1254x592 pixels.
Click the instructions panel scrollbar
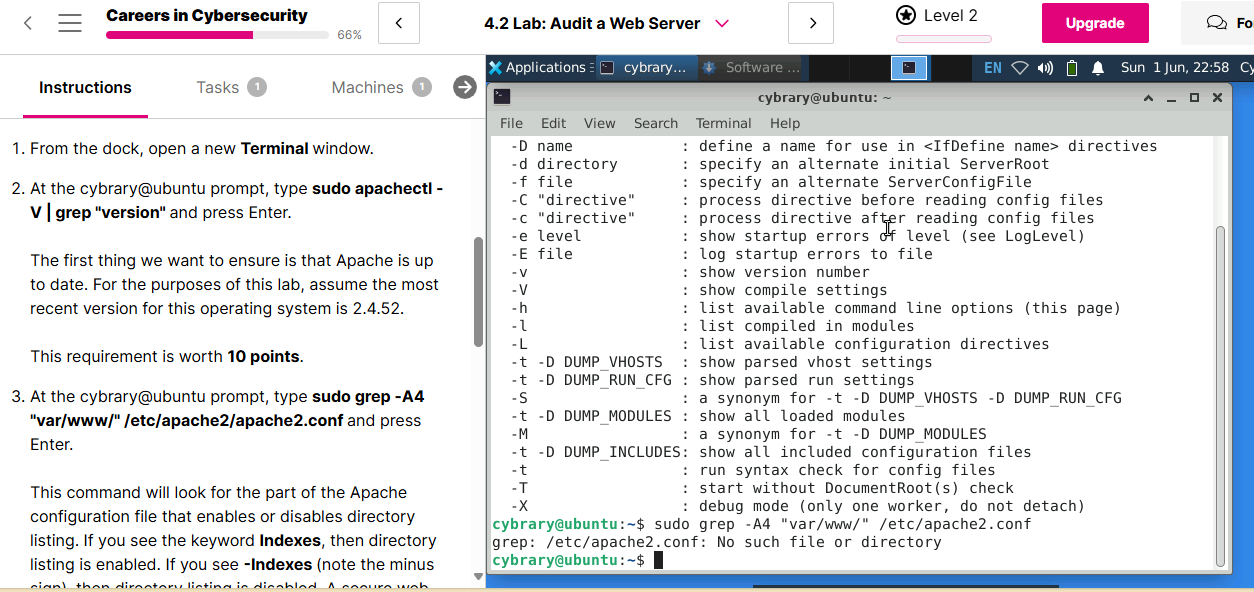pos(478,290)
